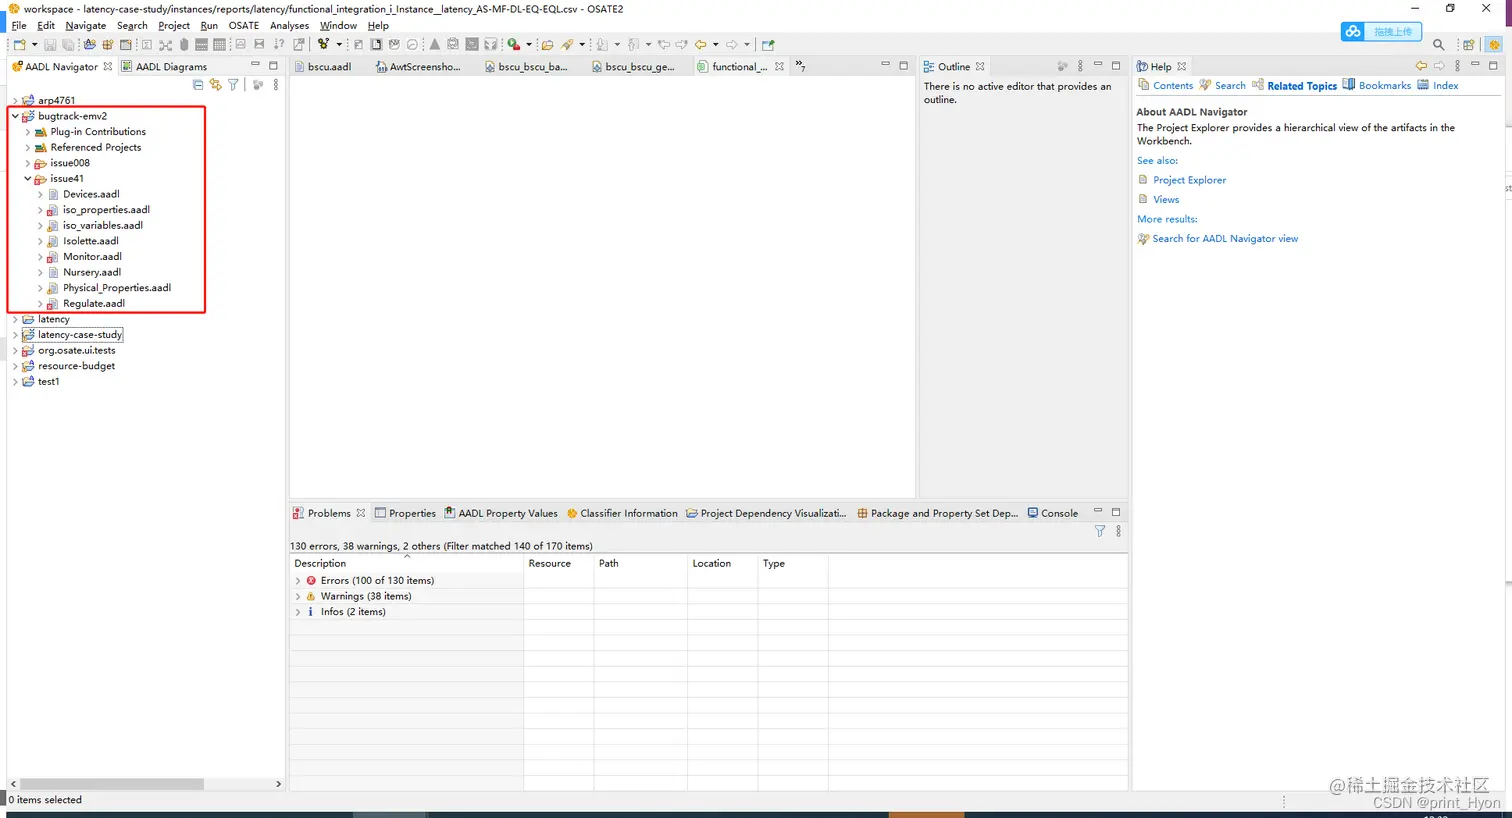This screenshot has width=1512, height=818.
Task: Open the Navigate menu
Action: [x=85, y=25]
